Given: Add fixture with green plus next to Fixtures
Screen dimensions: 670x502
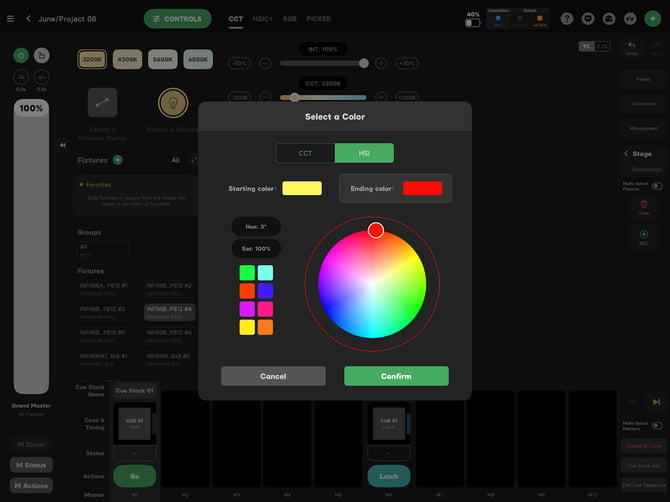Looking at the screenshot, I should coord(118,160).
